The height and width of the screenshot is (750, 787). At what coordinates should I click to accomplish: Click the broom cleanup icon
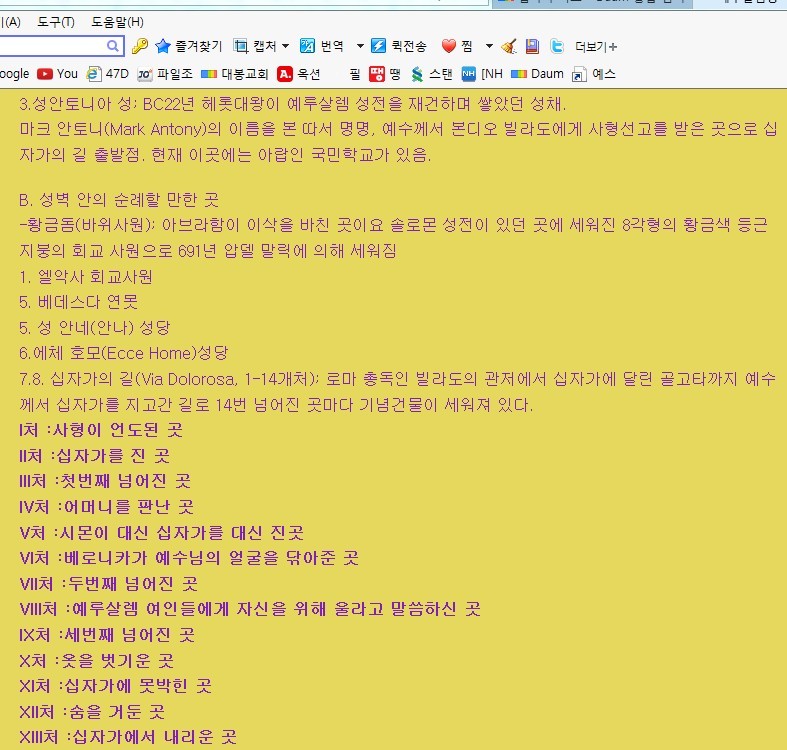tap(509, 46)
